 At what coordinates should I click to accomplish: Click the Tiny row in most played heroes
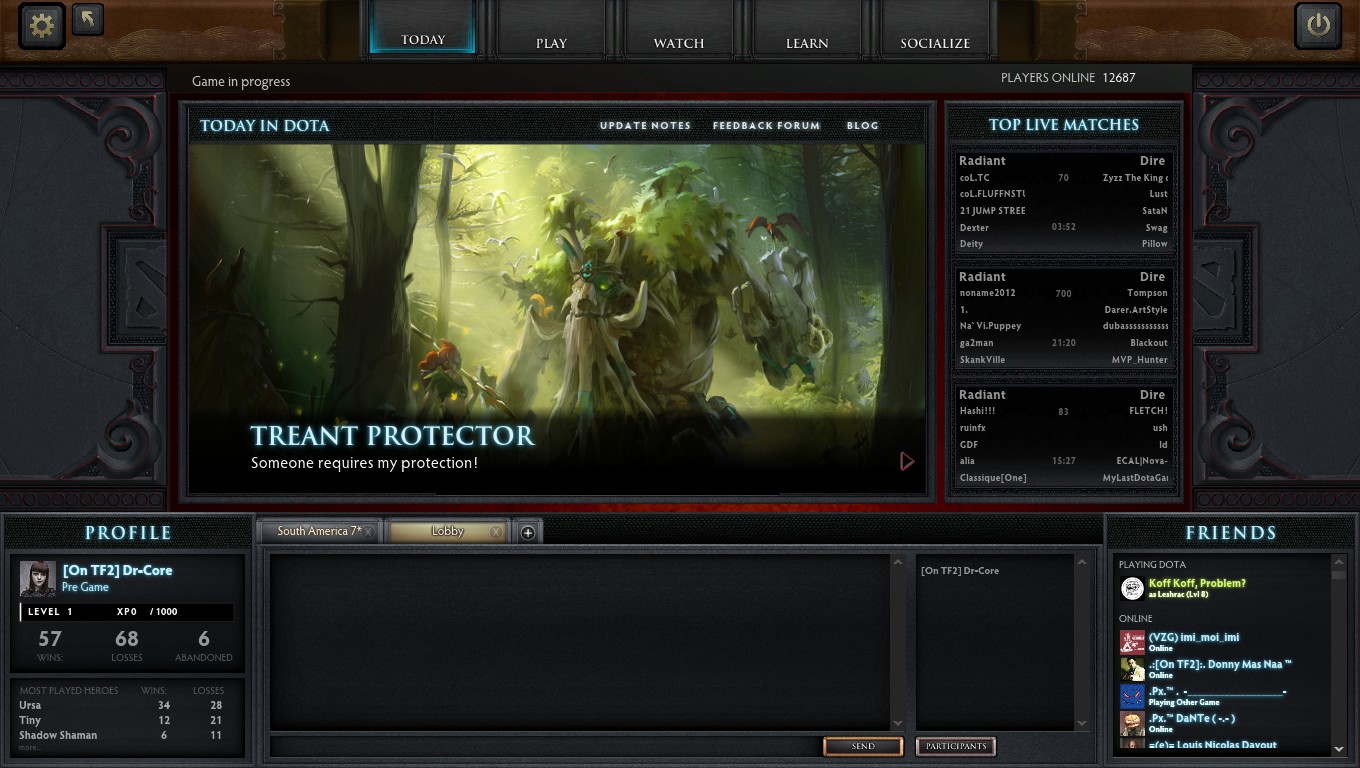(127, 720)
